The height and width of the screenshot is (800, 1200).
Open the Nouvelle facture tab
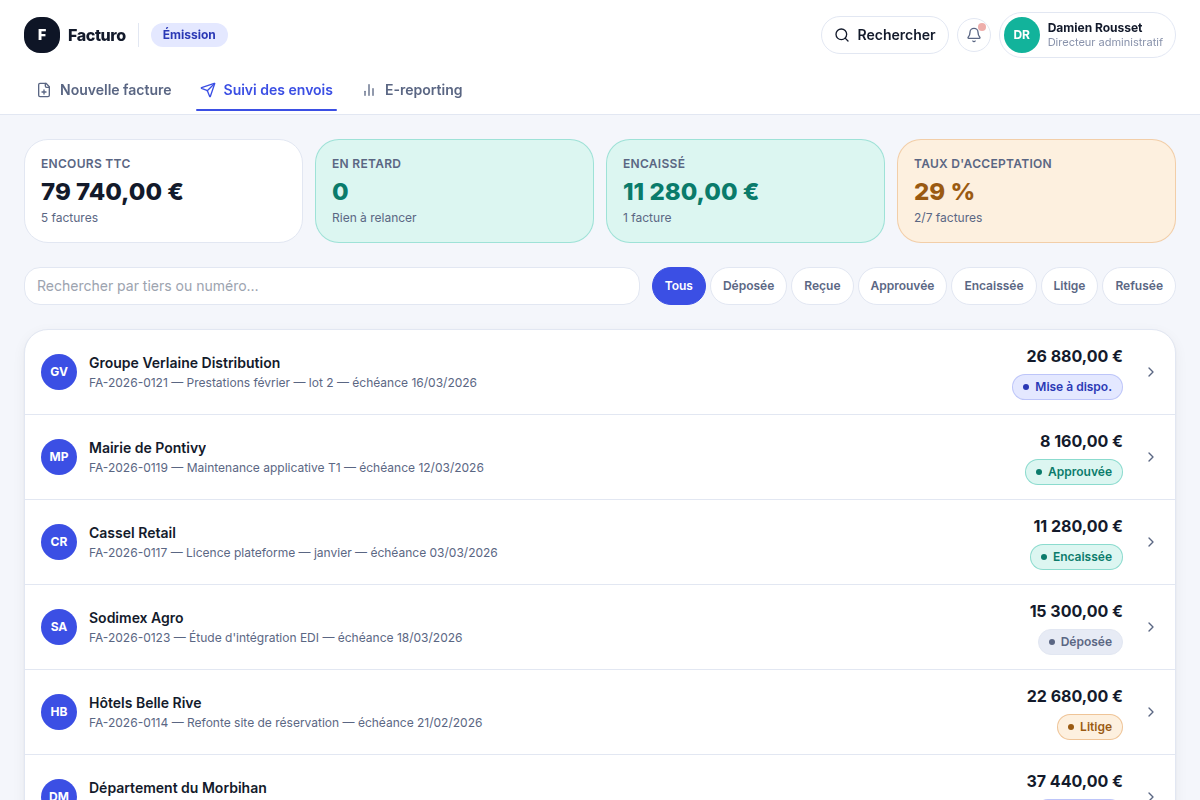(104, 90)
